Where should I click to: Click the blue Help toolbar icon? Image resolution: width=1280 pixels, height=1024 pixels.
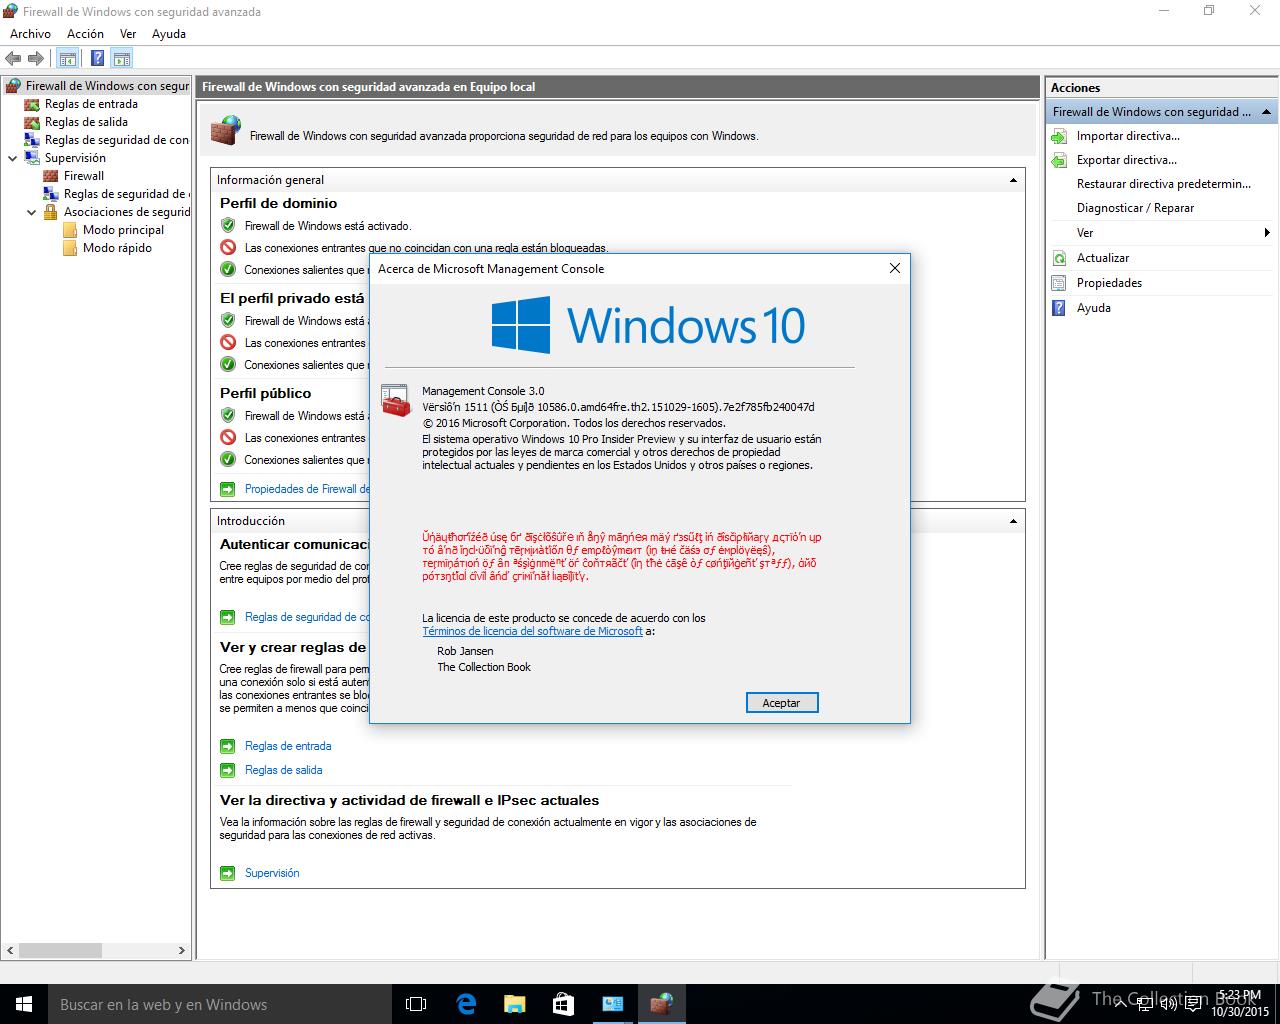97,59
